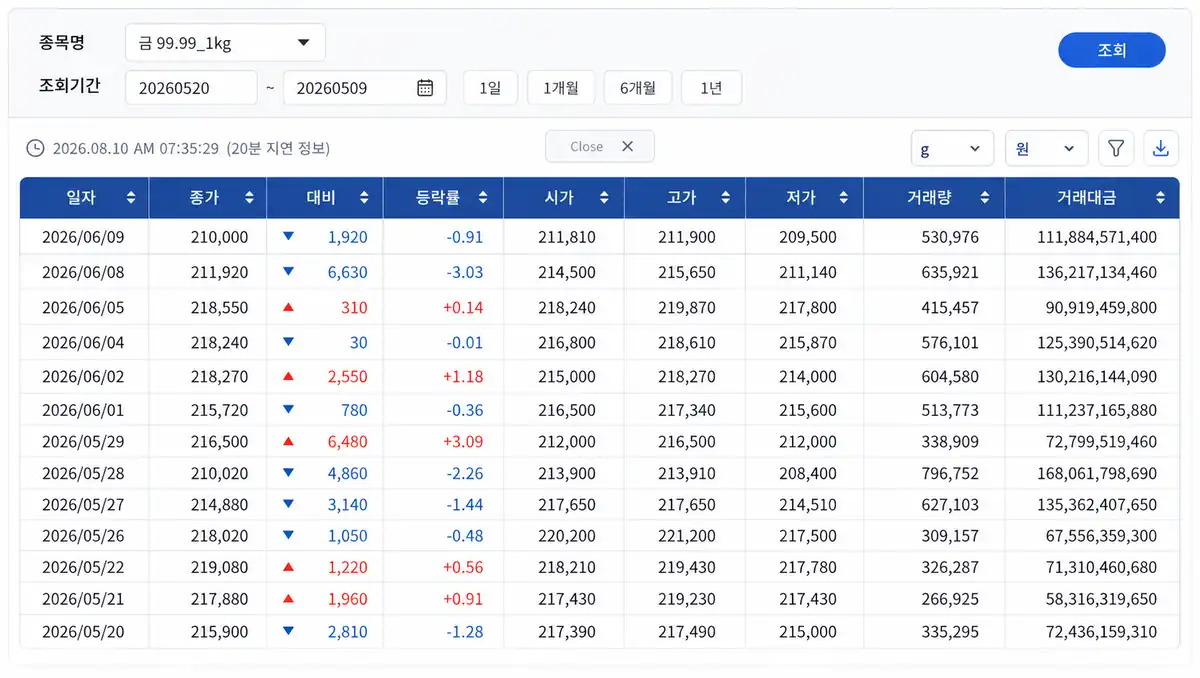Download the table data
The image size is (1200, 678).
pos(1161,148)
